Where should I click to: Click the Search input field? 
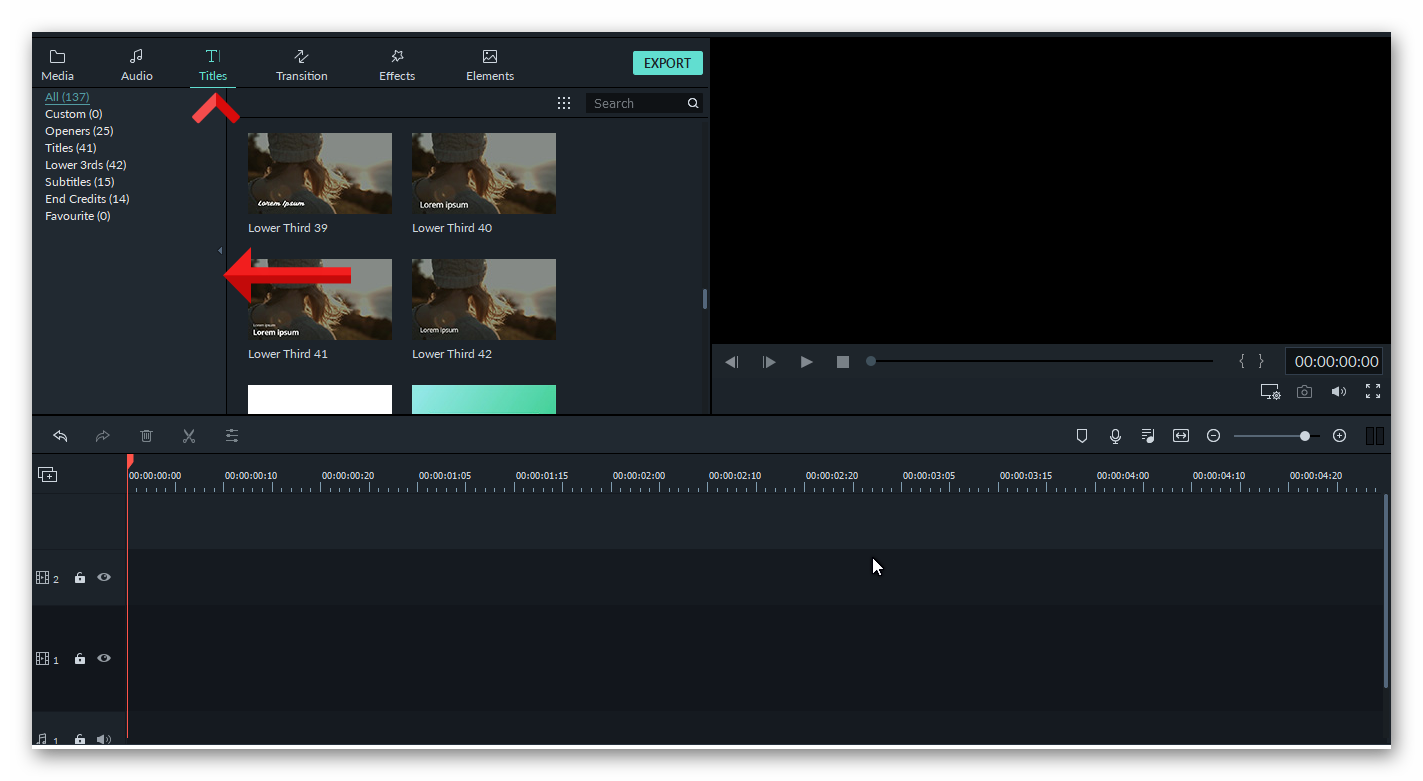pyautogui.click(x=638, y=103)
